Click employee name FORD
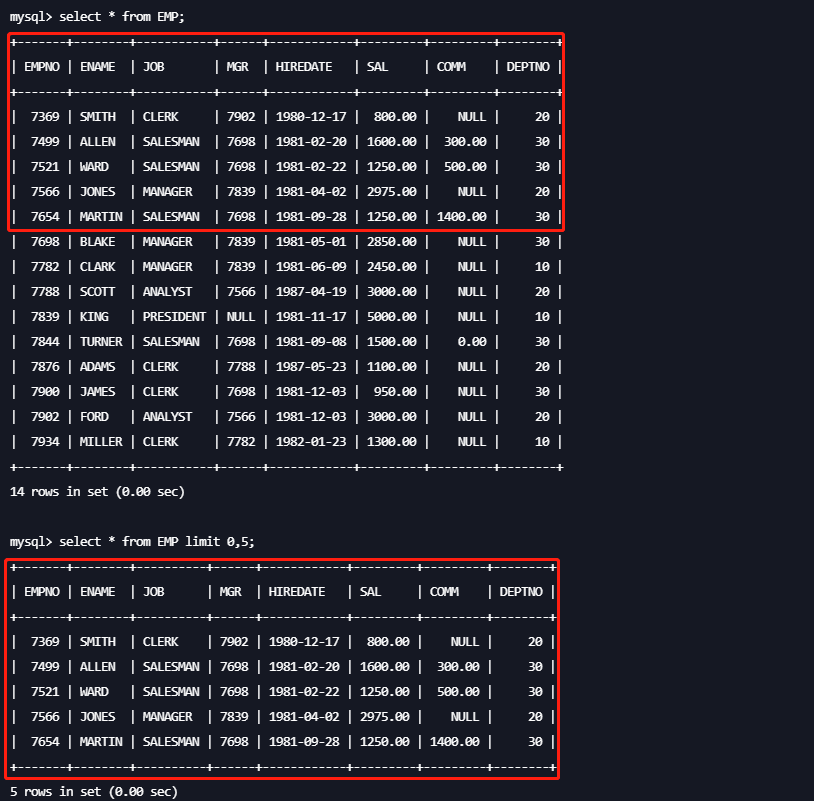The image size is (814, 801). click(95, 417)
